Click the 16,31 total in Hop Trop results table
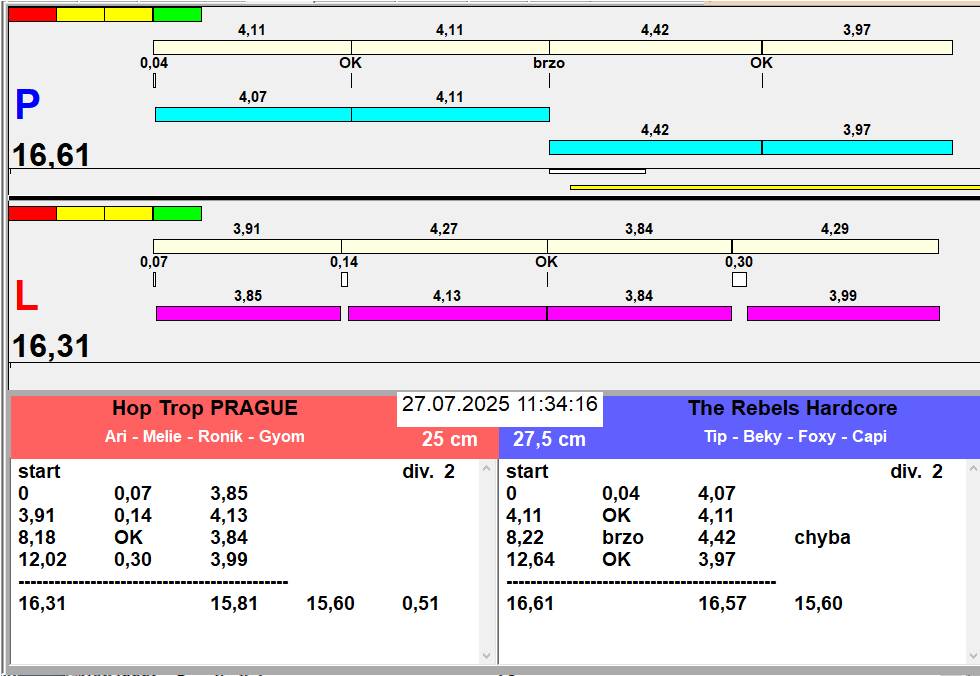The image size is (980, 676). [x=42, y=604]
